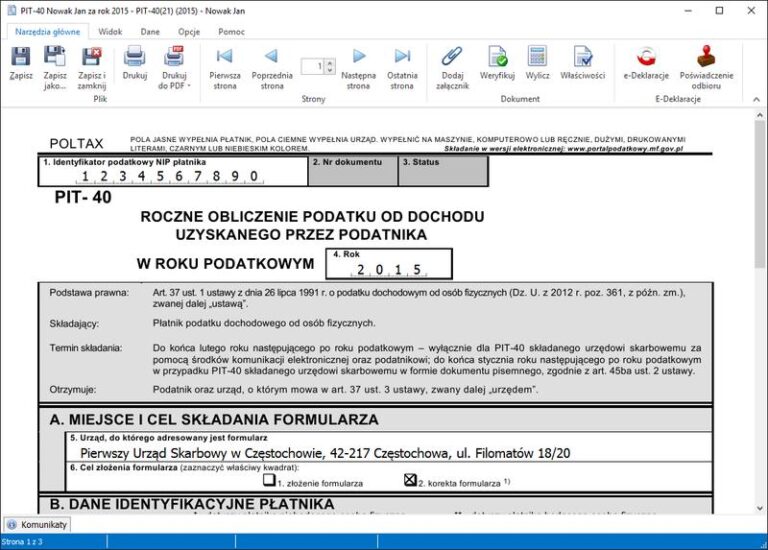
Task: Click the NIP płatnika field
Action: coord(173,171)
